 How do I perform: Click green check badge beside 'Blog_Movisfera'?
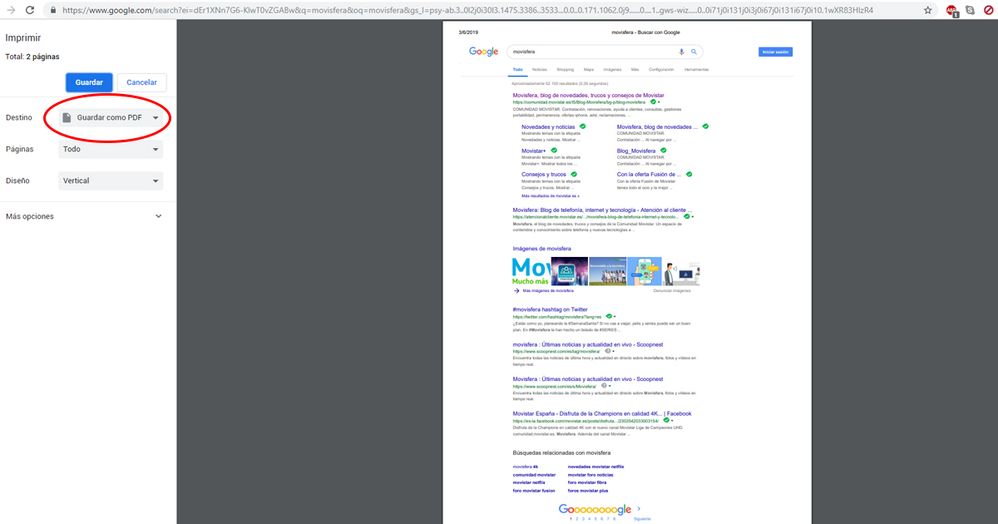(663, 150)
